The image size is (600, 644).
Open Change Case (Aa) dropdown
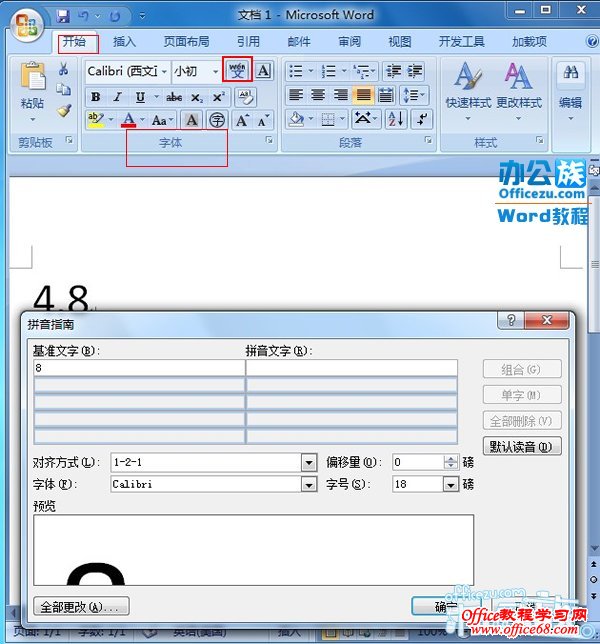pos(162,120)
